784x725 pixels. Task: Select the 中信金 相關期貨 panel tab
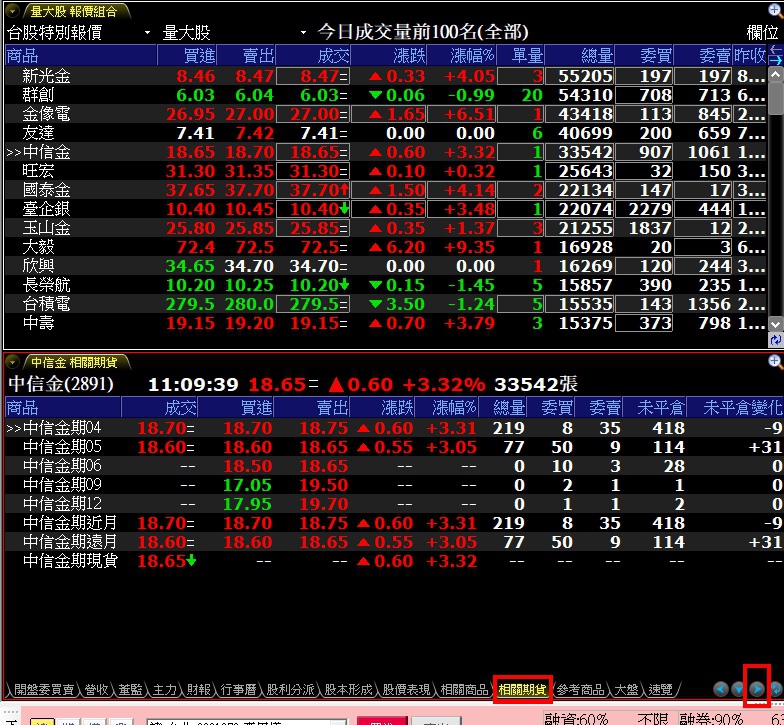click(74, 362)
